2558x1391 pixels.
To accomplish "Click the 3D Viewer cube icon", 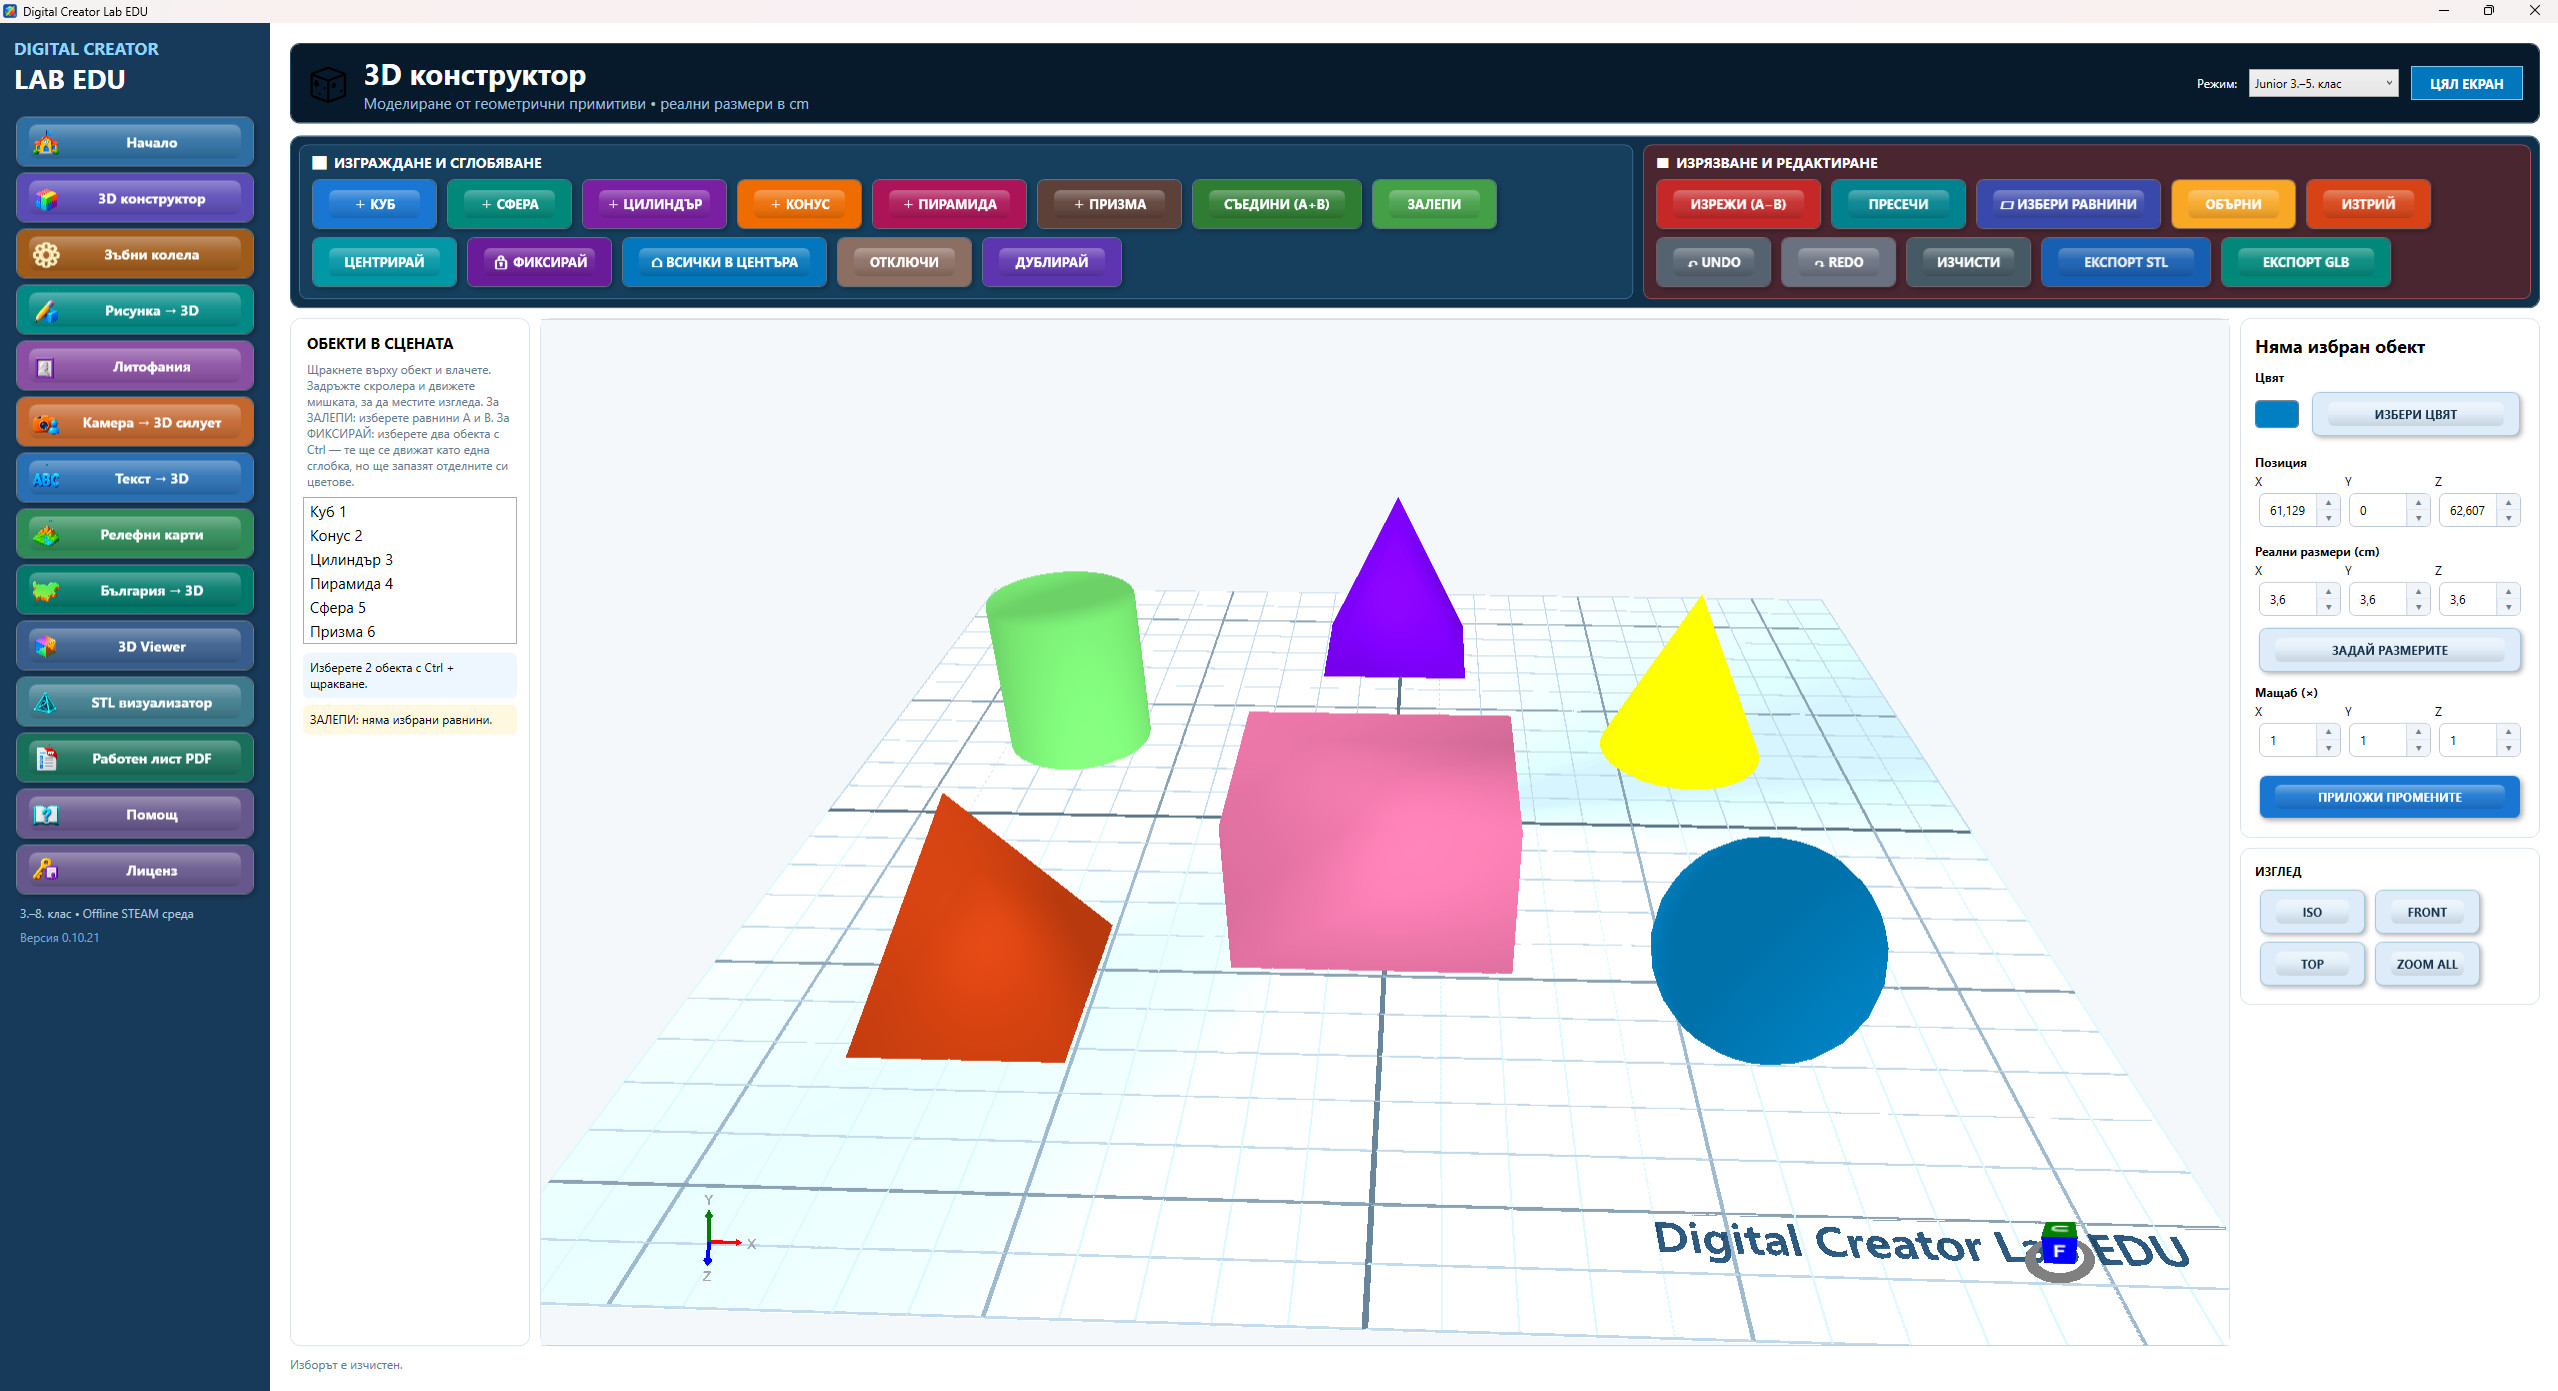I will [46, 647].
